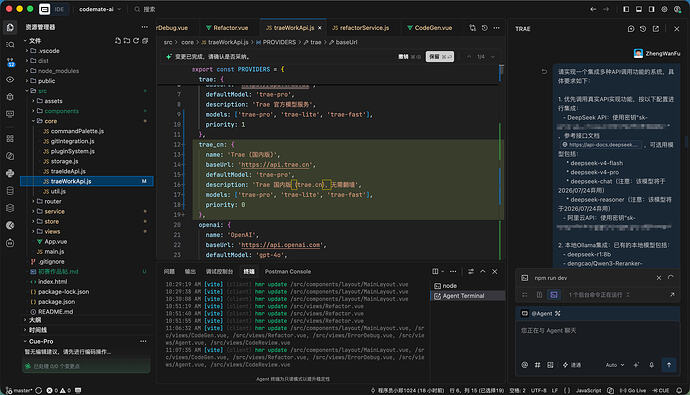Maximize the terminal panel with chevron
This screenshot has height=395, width=690.
[483, 271]
